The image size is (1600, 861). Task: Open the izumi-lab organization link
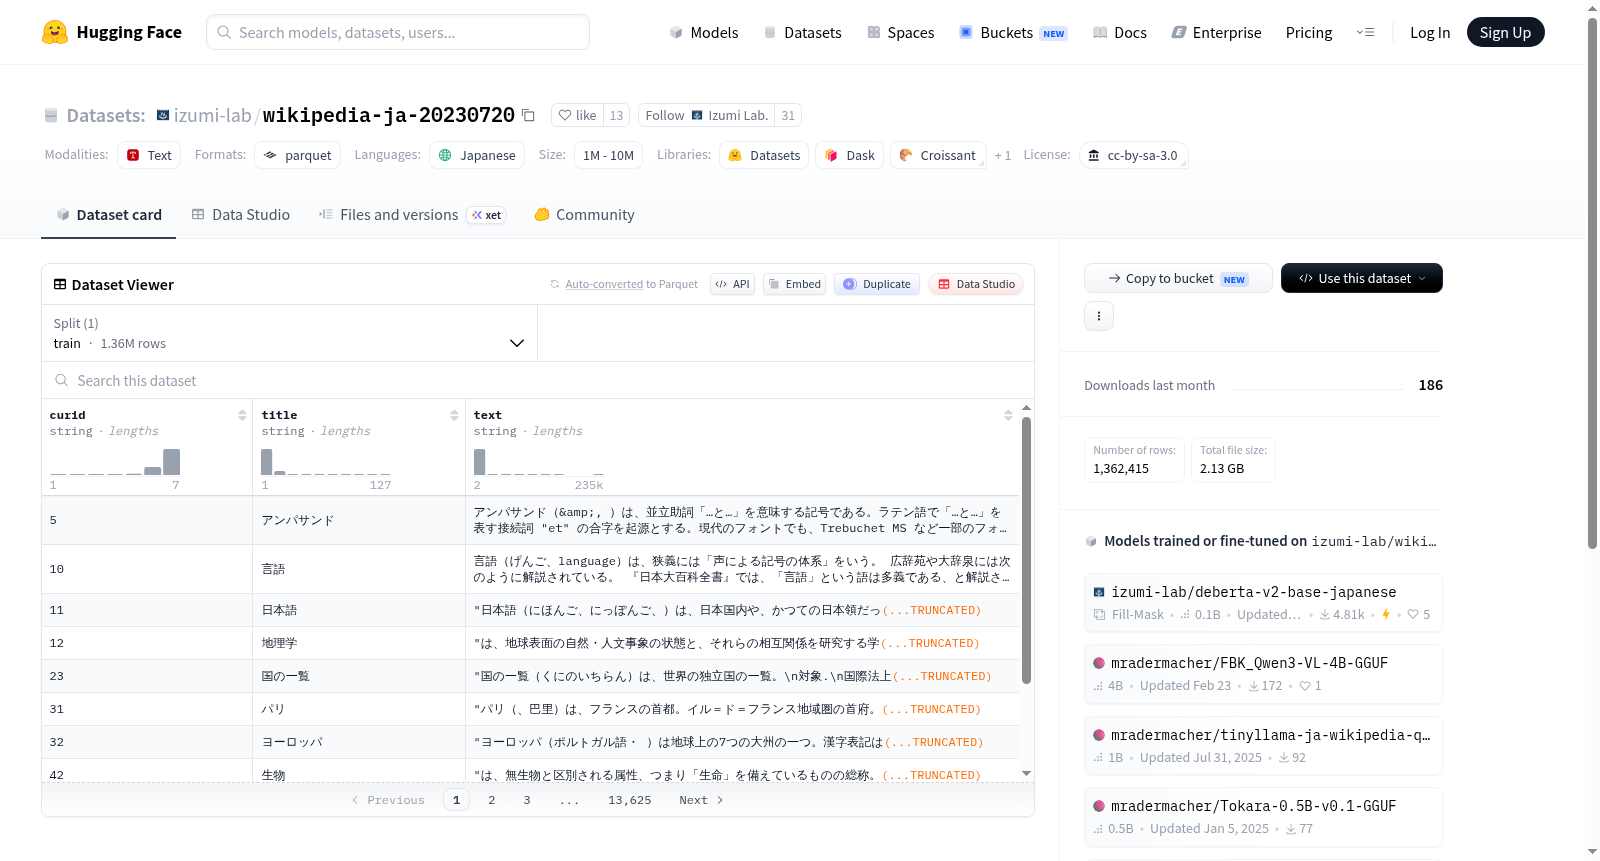tap(212, 116)
